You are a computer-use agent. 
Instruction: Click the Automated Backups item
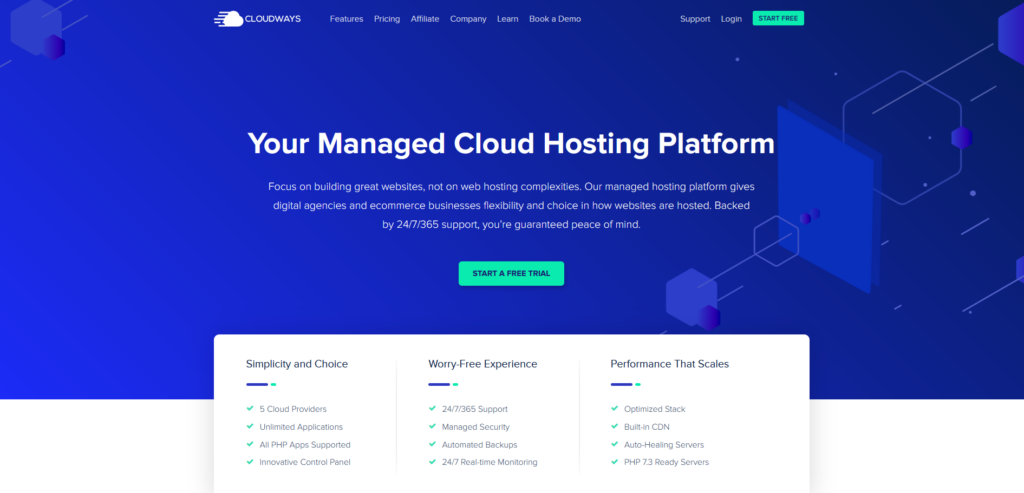479,445
